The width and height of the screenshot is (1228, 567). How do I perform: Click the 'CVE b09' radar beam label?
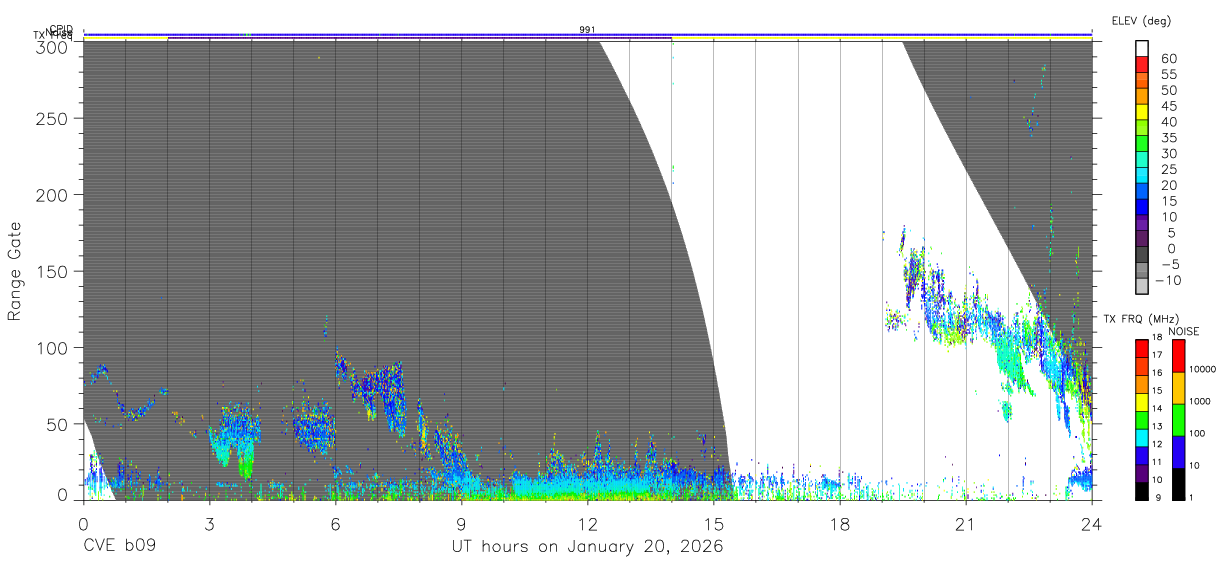click(119, 547)
